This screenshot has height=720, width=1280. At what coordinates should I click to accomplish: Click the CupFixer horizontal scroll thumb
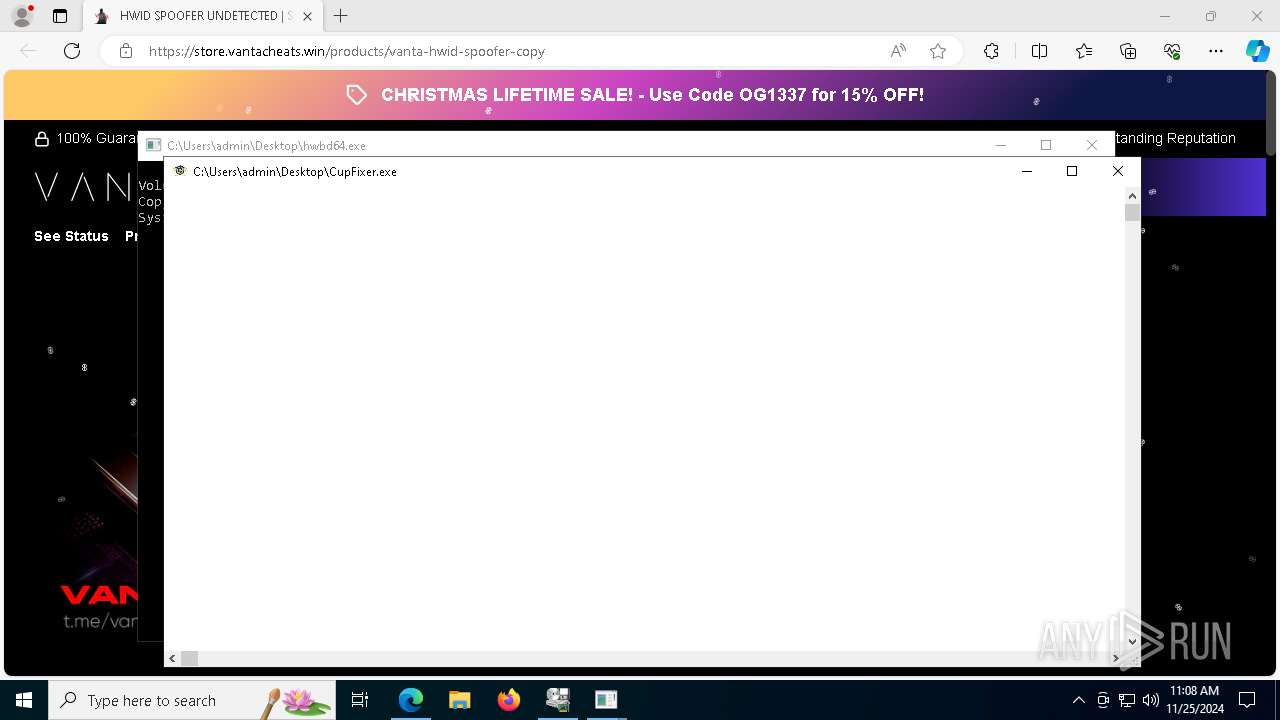click(189, 658)
